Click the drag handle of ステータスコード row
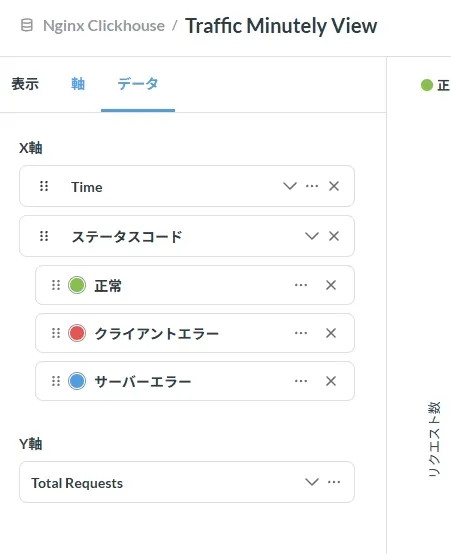Screen dimensions: 451x554 [x=44, y=236]
